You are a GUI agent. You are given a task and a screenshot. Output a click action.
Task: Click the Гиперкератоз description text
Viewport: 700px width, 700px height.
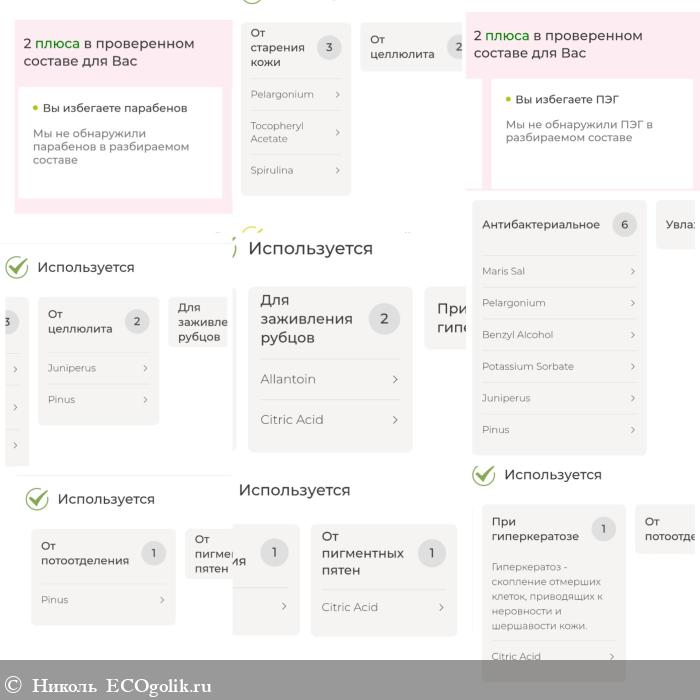547,596
